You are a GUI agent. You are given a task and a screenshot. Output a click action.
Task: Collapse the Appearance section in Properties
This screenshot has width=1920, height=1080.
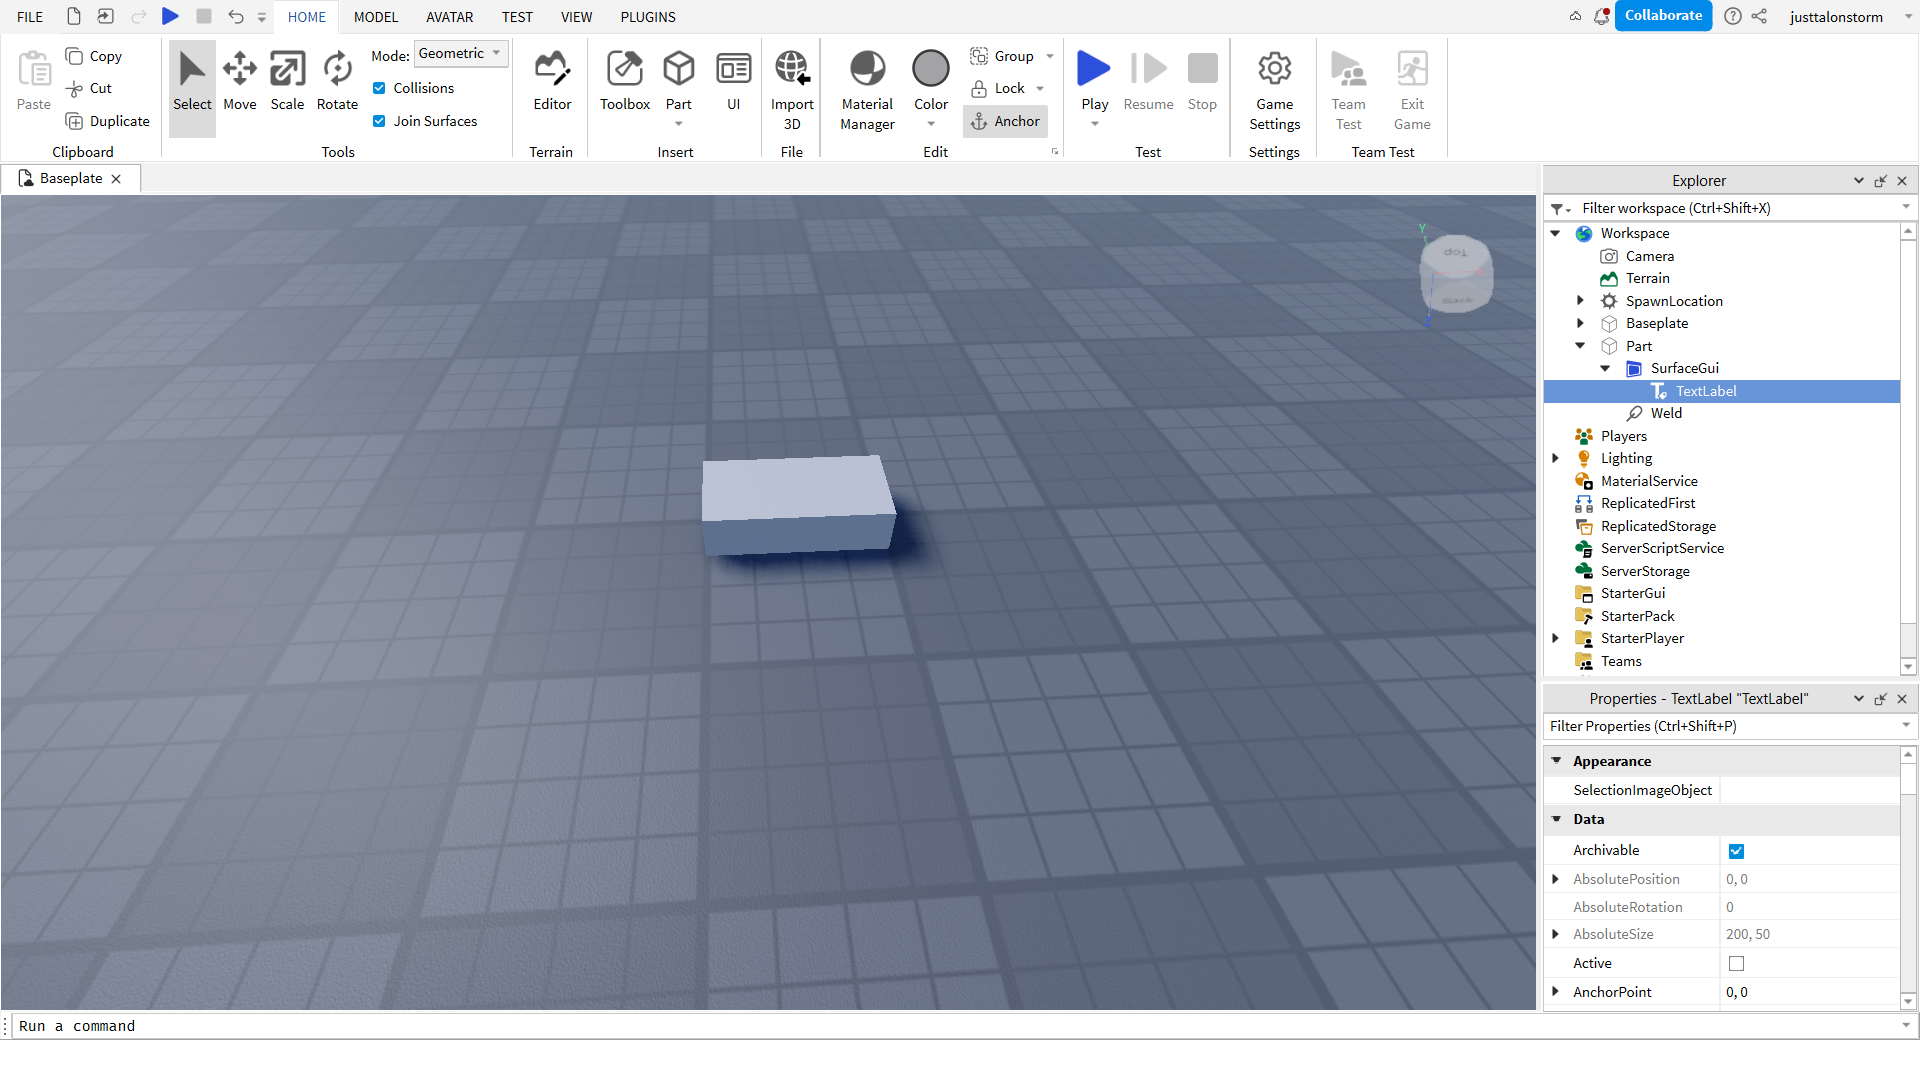click(x=1557, y=761)
